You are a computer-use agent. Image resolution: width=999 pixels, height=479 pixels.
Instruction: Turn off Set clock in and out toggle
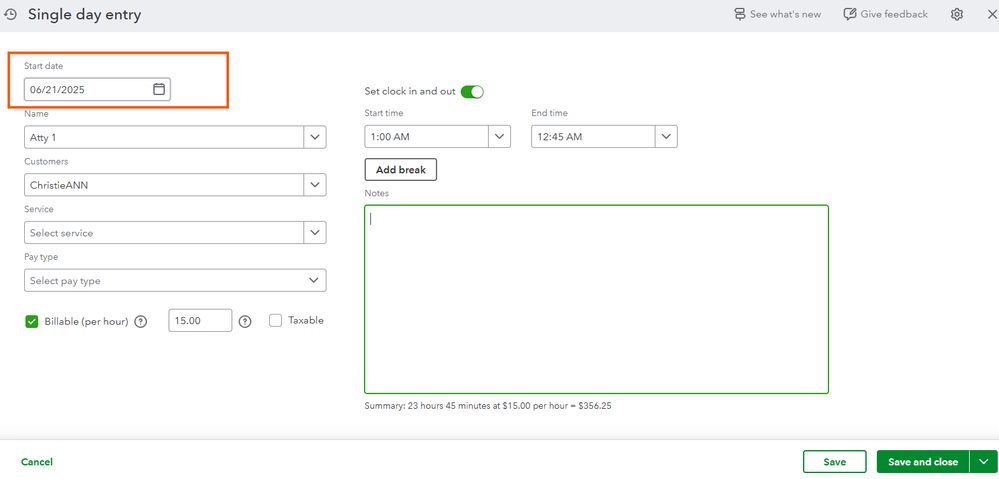pyautogui.click(x=472, y=92)
